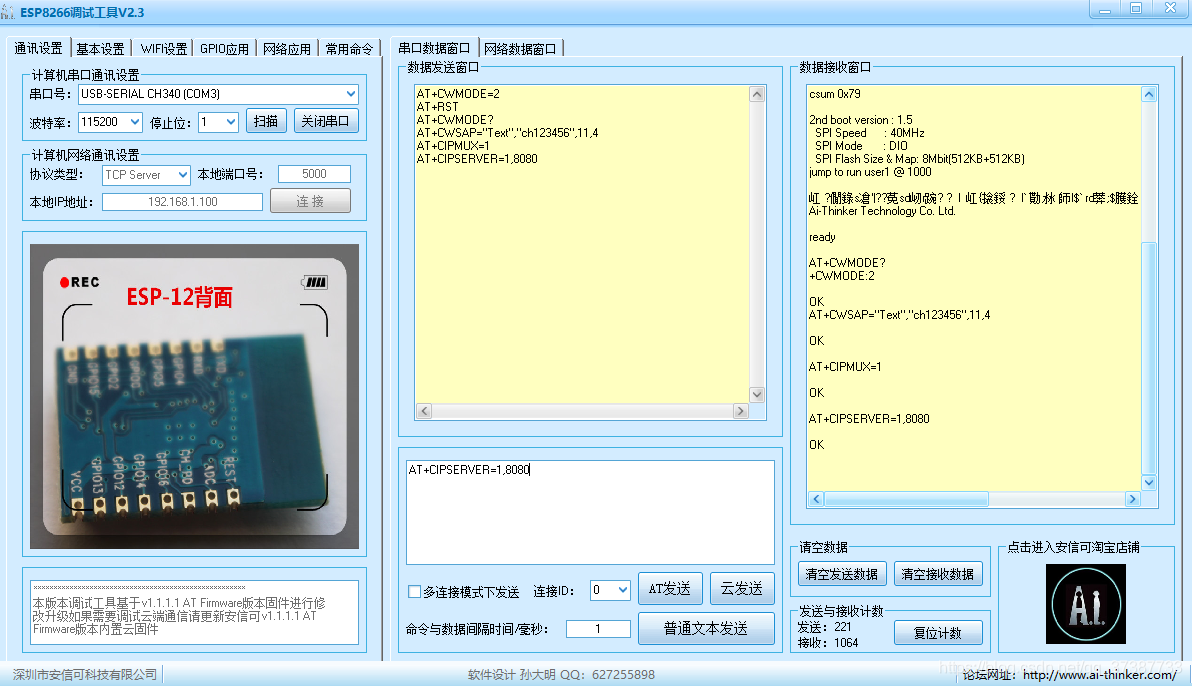Open the www.ai-thinker.com forum link
Viewport: 1192px width, 686px height.
pyautogui.click(x=1099, y=675)
